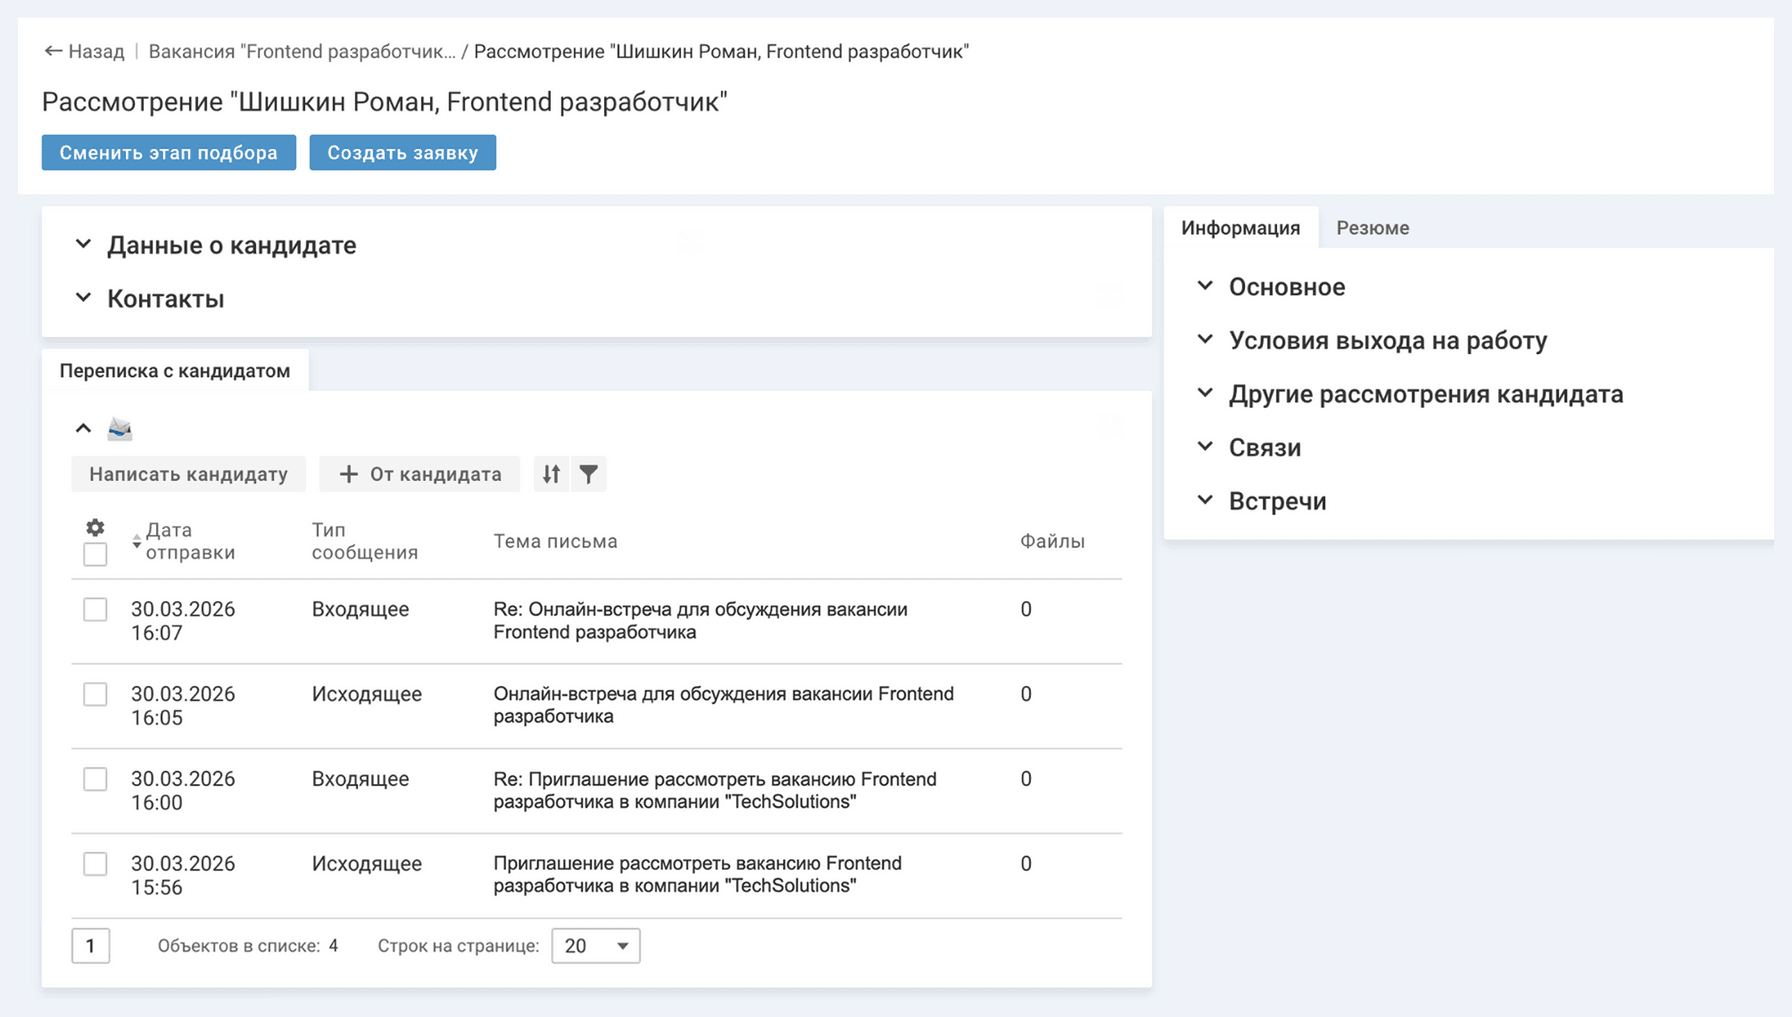The width and height of the screenshot is (1792, 1017).
Task: Open the rows per page dropdown
Action: coord(595,946)
